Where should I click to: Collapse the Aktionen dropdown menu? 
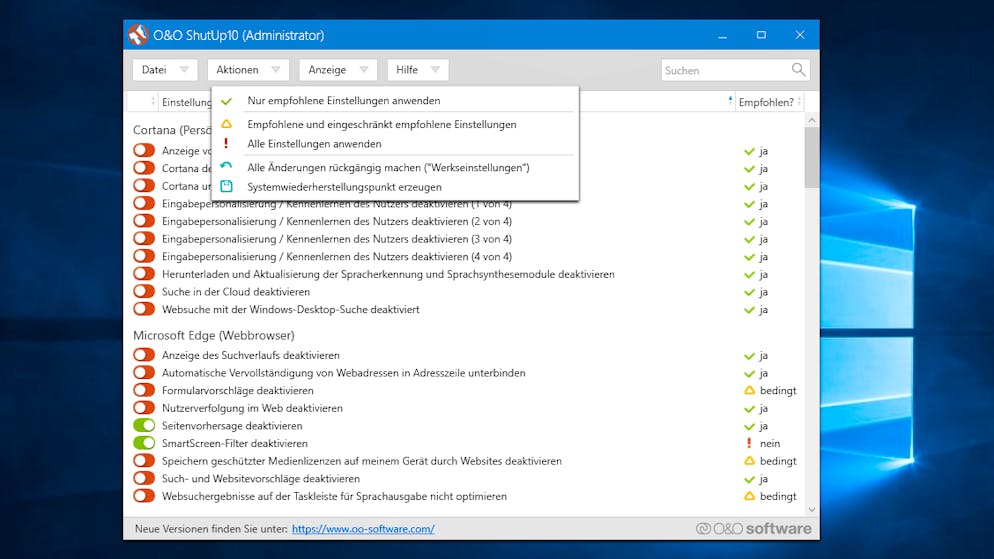[248, 70]
